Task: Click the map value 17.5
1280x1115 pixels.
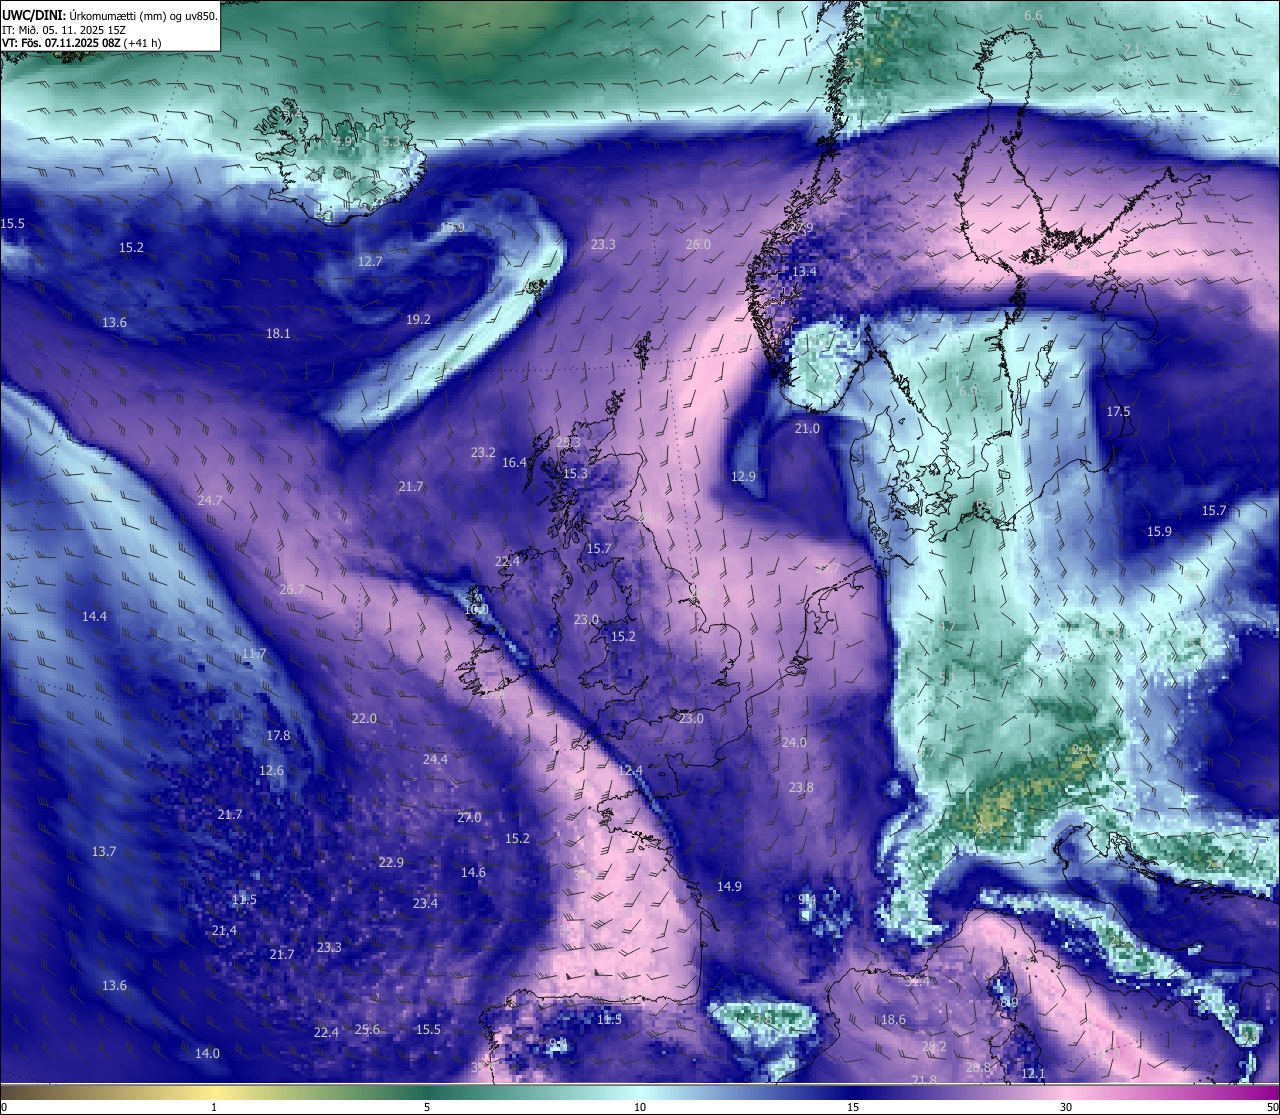Action: click(1118, 411)
